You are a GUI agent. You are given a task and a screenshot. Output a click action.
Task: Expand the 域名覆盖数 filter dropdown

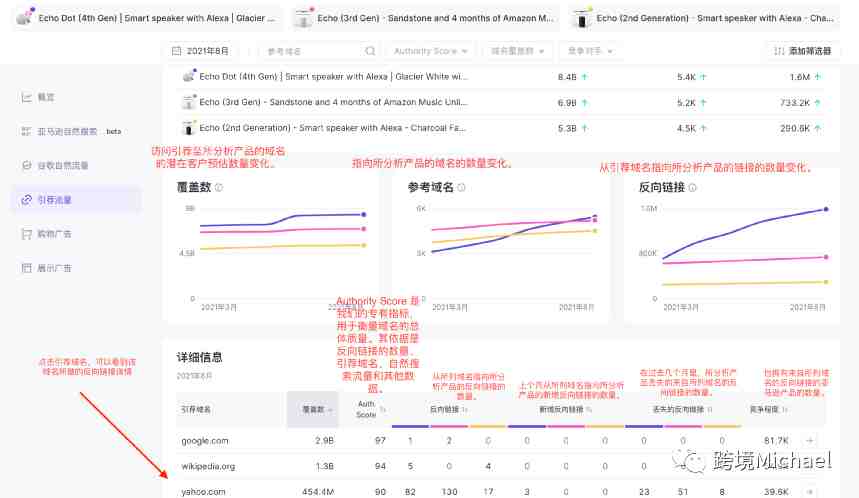point(518,51)
